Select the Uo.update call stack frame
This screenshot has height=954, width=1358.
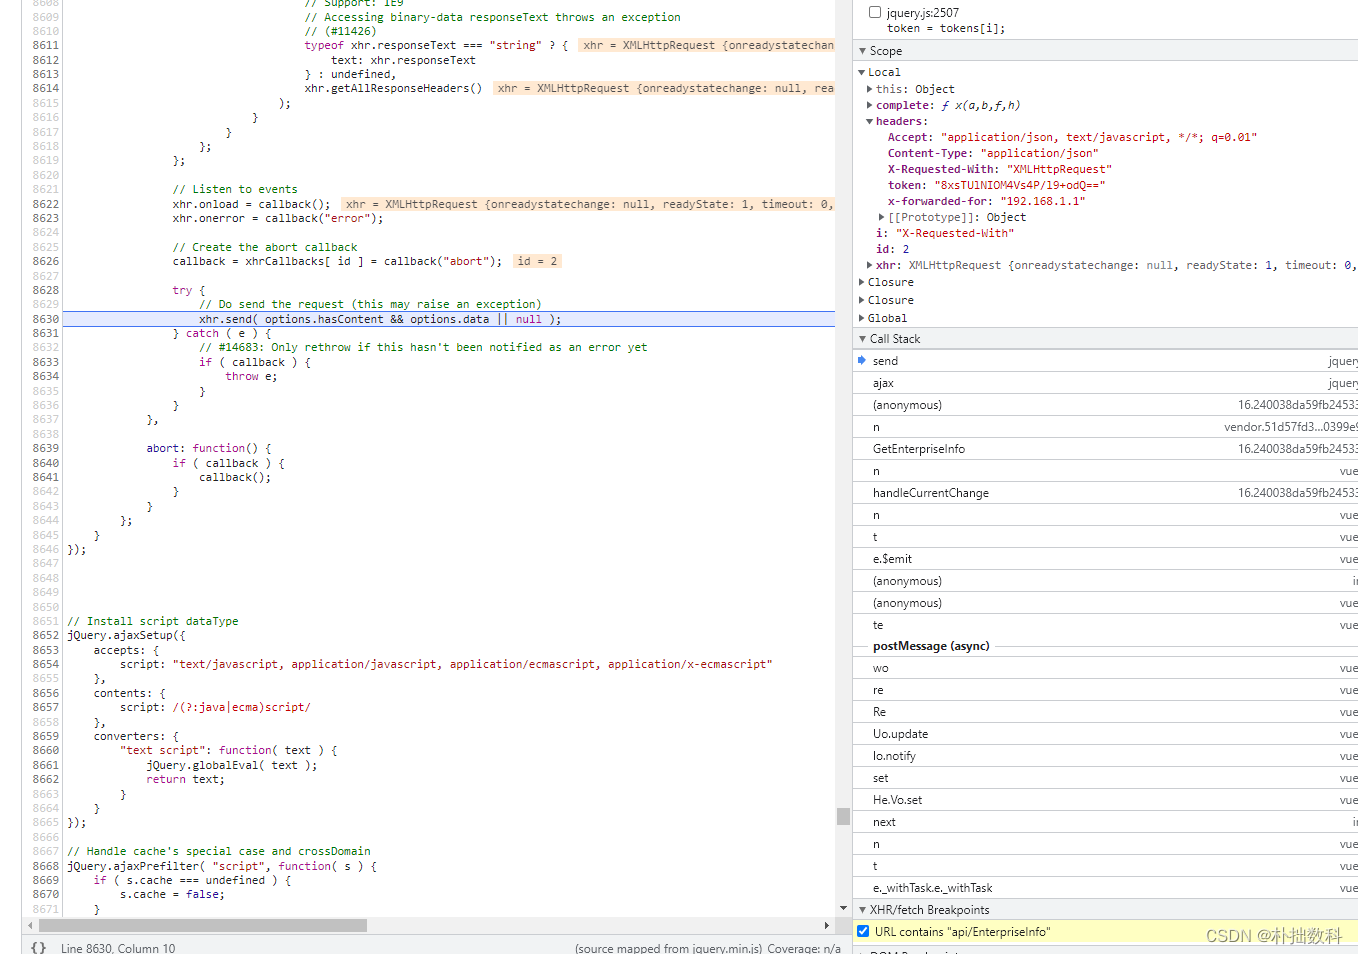[1105, 734]
